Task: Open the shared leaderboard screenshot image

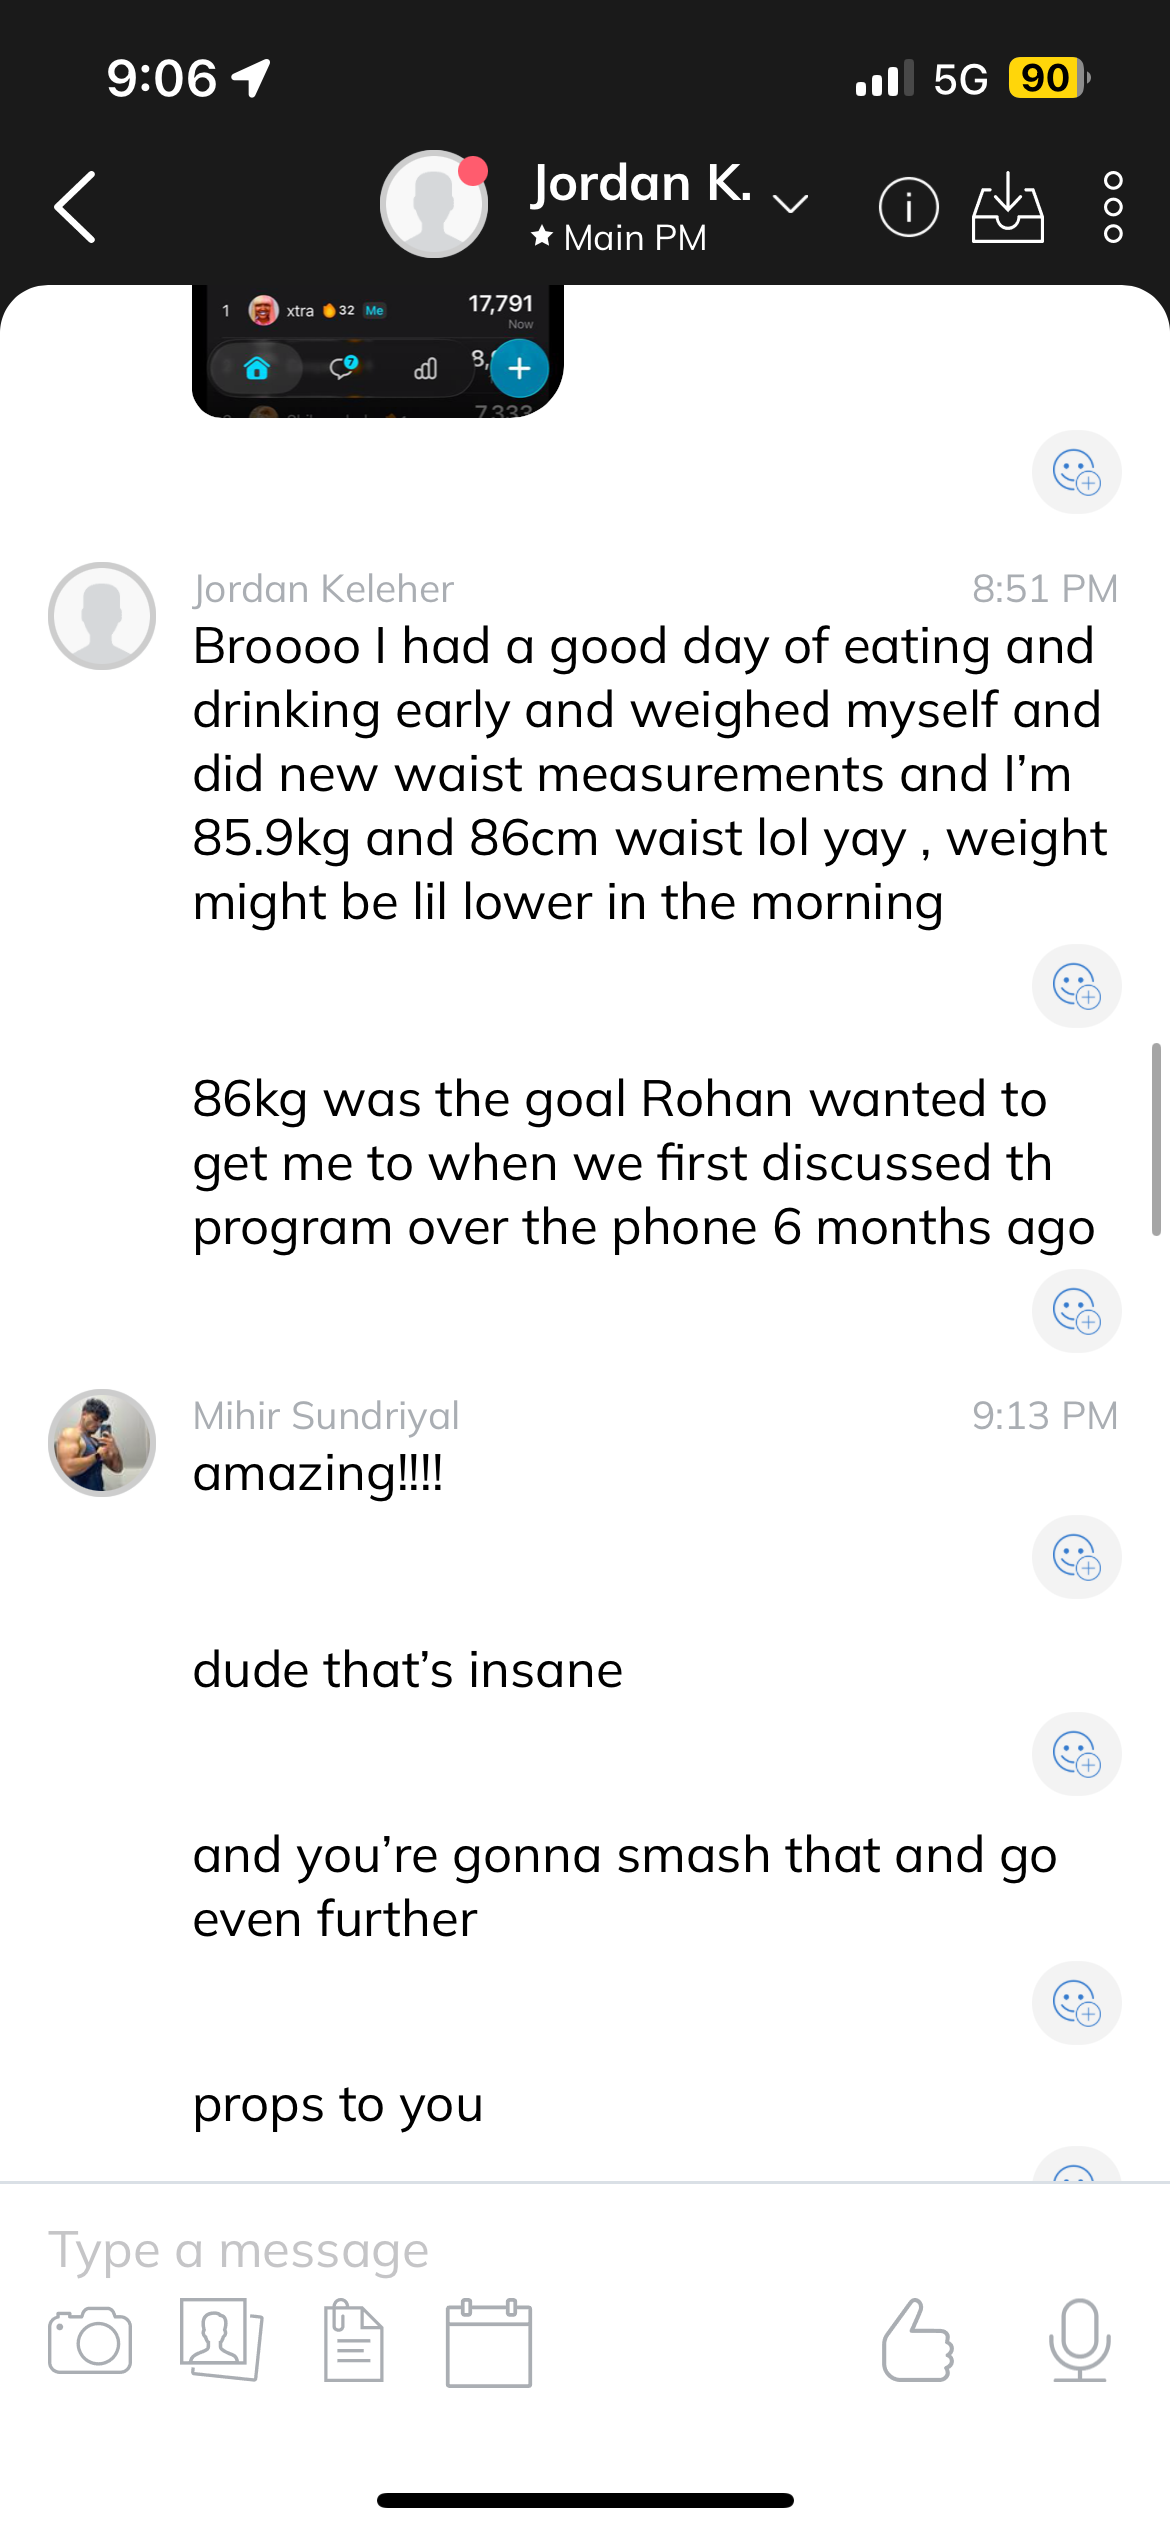Action: pyautogui.click(x=378, y=350)
